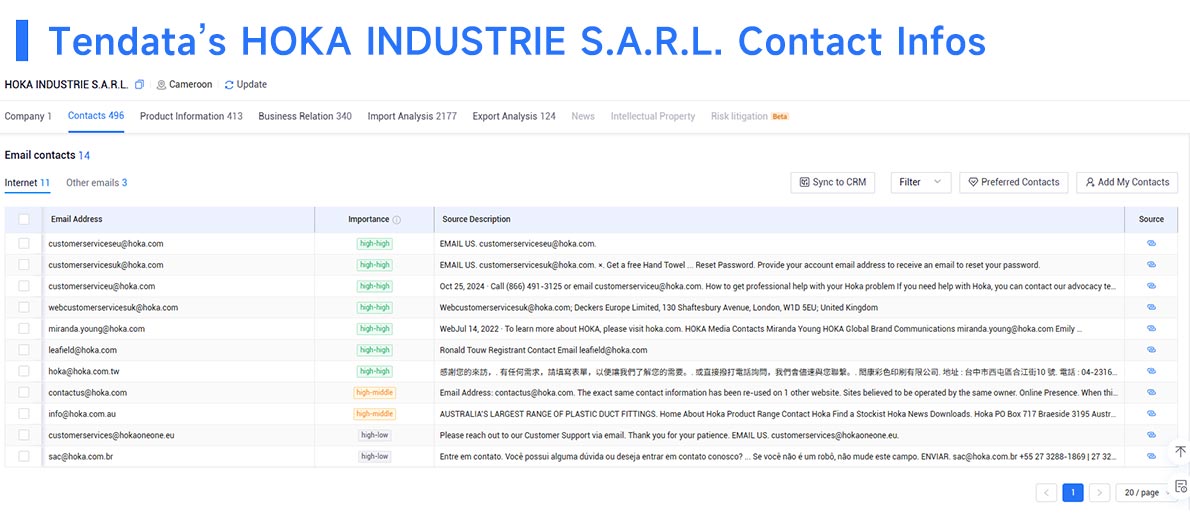Screen dimensions: 1190x518
Task: Check the box for info@hoka.com.au
Action: pos(24,413)
